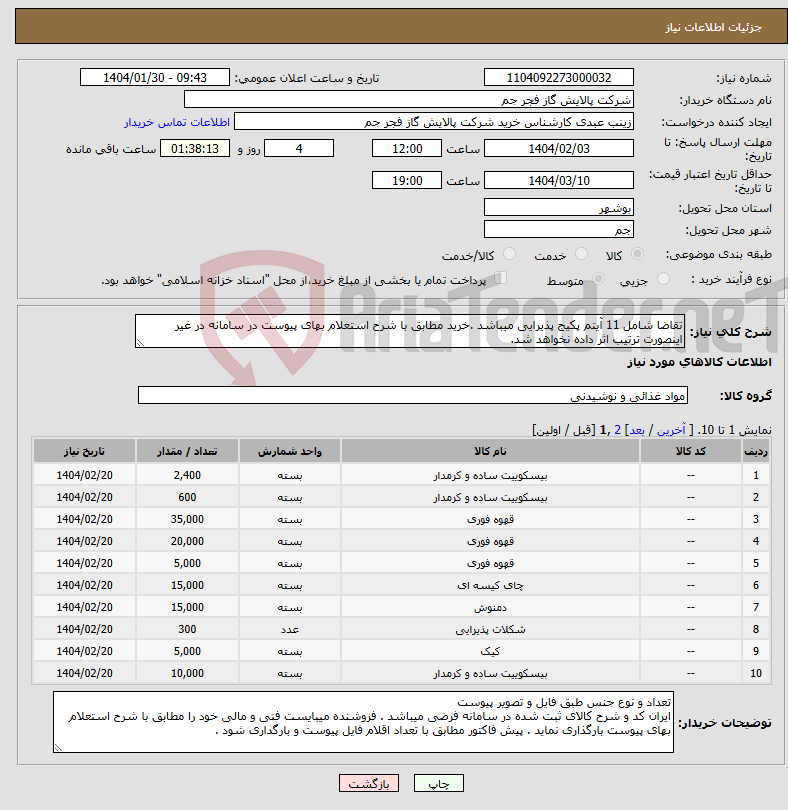Click قهوه فوری in row 5

(x=490, y=563)
